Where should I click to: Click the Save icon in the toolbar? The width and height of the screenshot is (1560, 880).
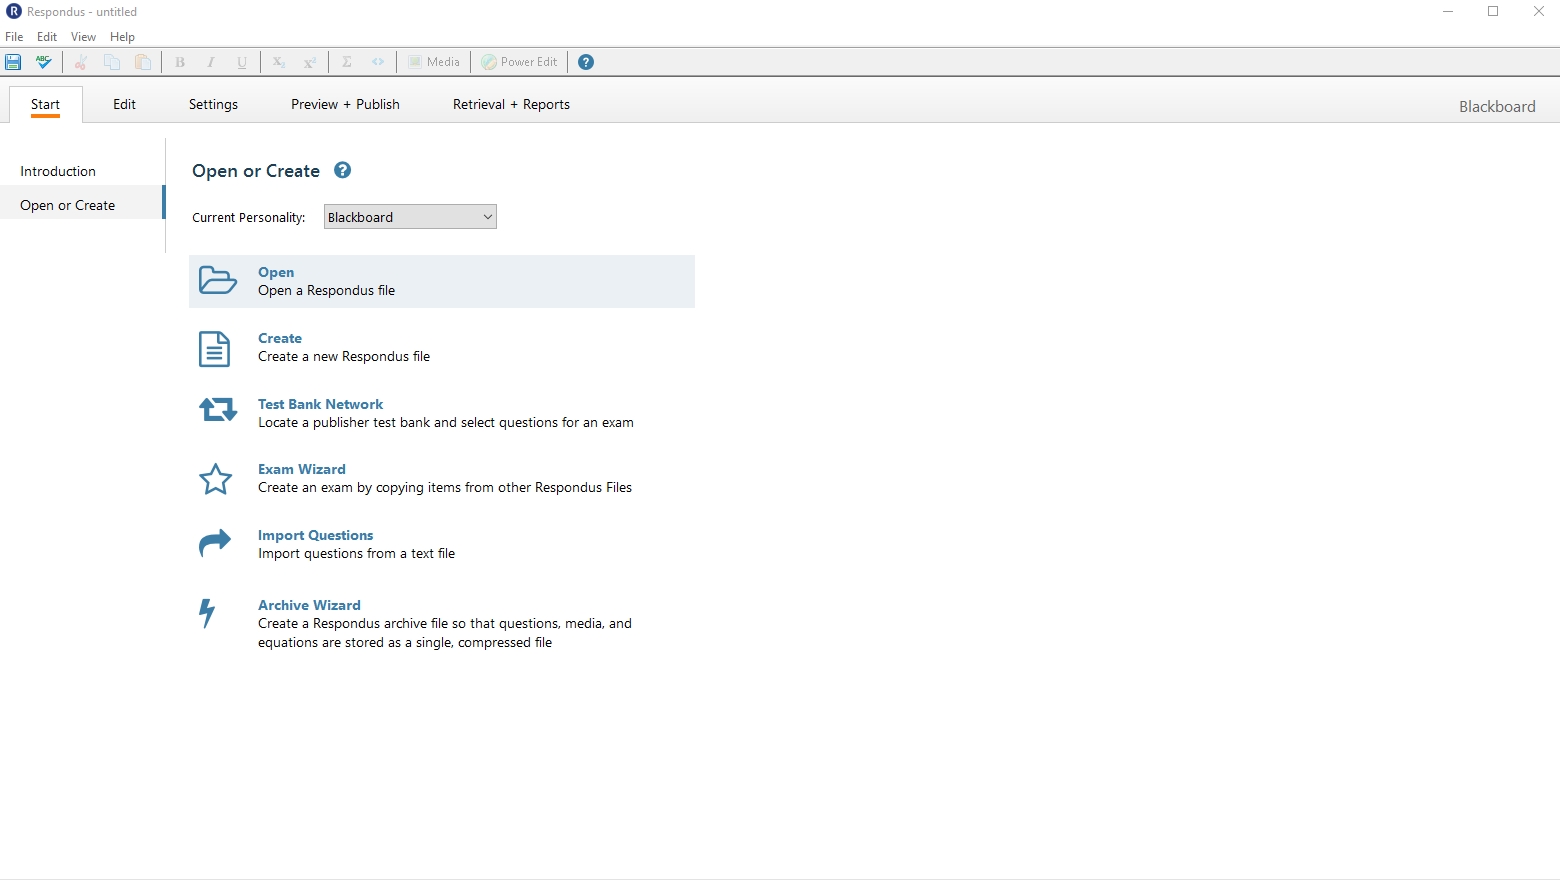click(x=13, y=62)
